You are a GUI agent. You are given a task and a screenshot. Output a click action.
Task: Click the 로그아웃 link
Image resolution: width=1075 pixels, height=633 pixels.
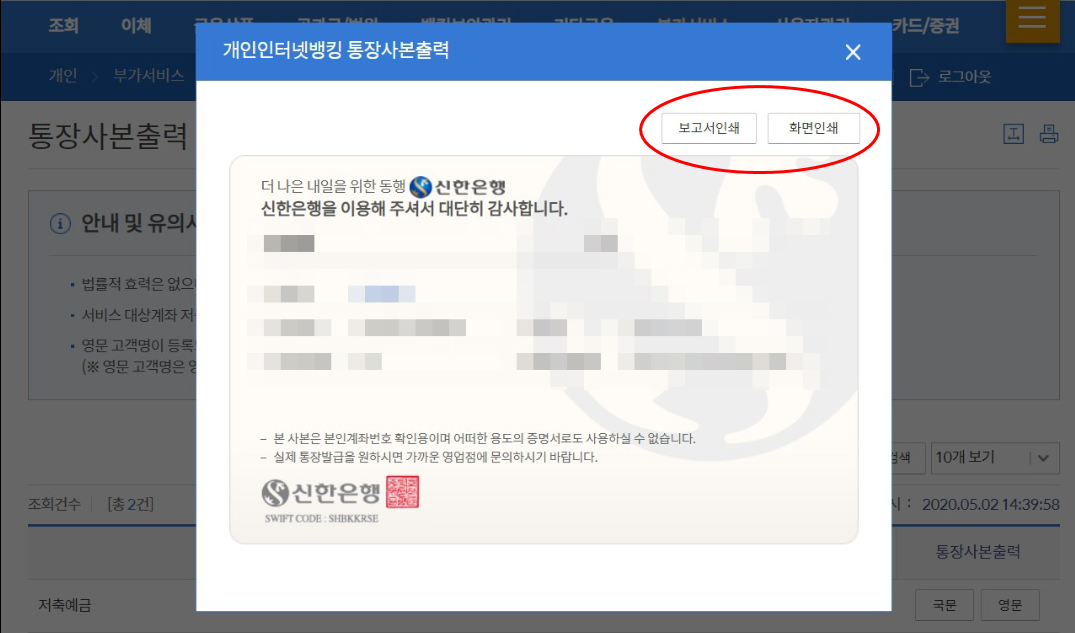click(965, 76)
